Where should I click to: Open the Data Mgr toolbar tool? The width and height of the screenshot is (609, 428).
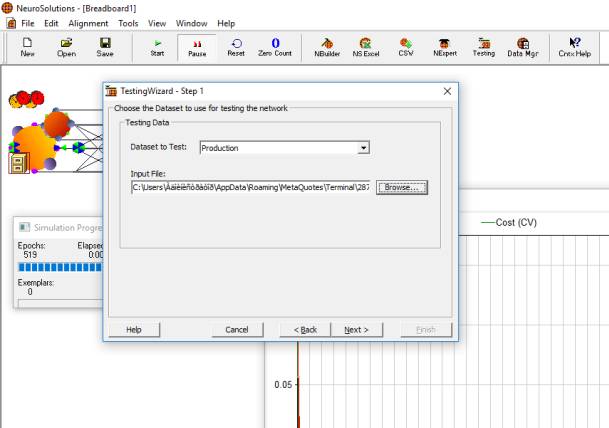tap(522, 47)
